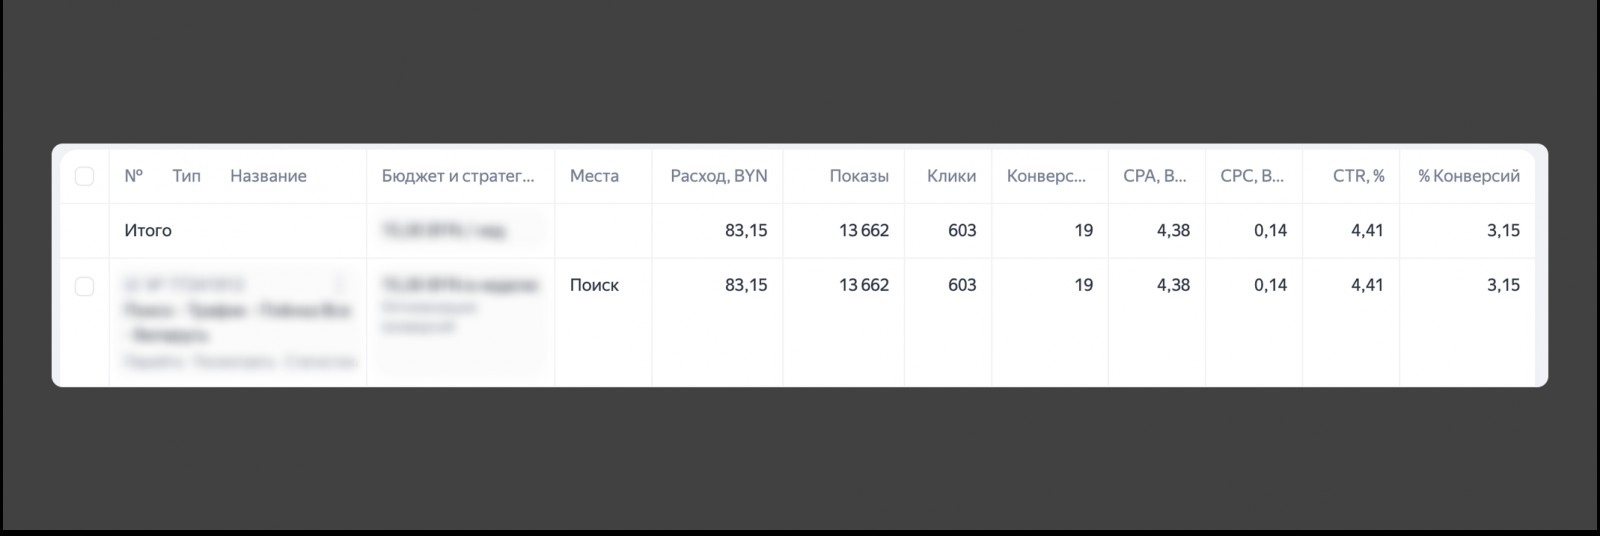The width and height of the screenshot is (1600, 536).
Task: Click the Поиск placement cell
Action: tap(594, 285)
